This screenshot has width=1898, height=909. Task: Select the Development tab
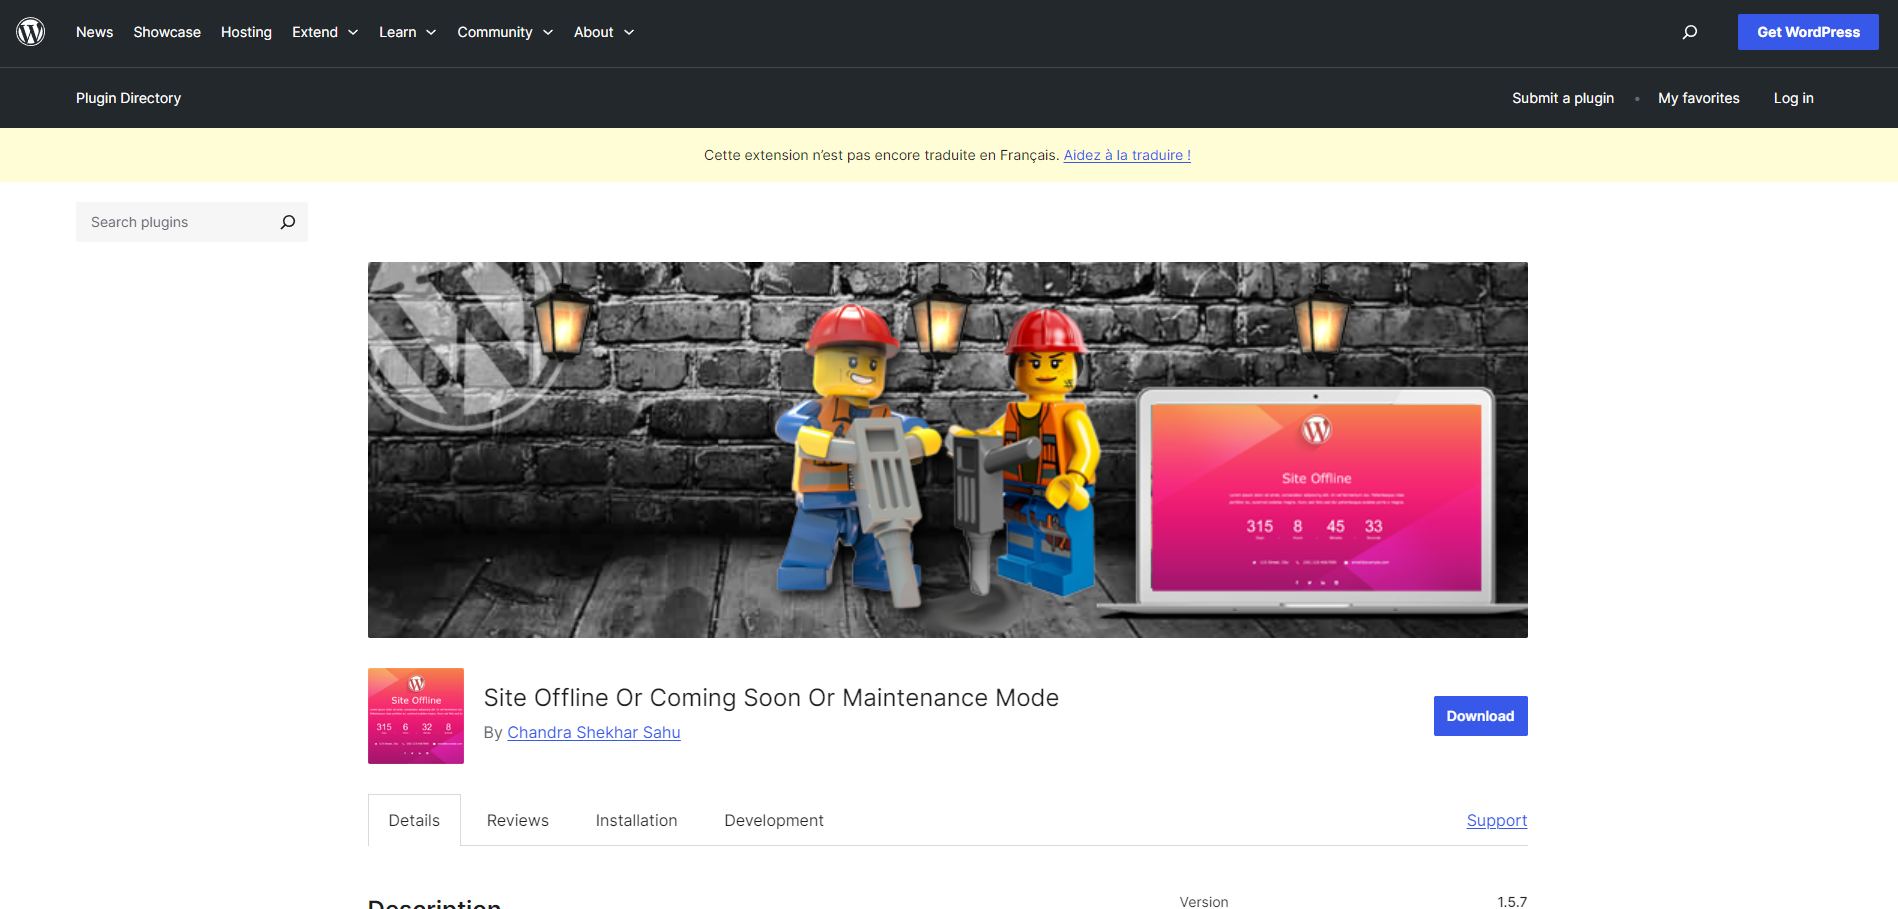(773, 820)
